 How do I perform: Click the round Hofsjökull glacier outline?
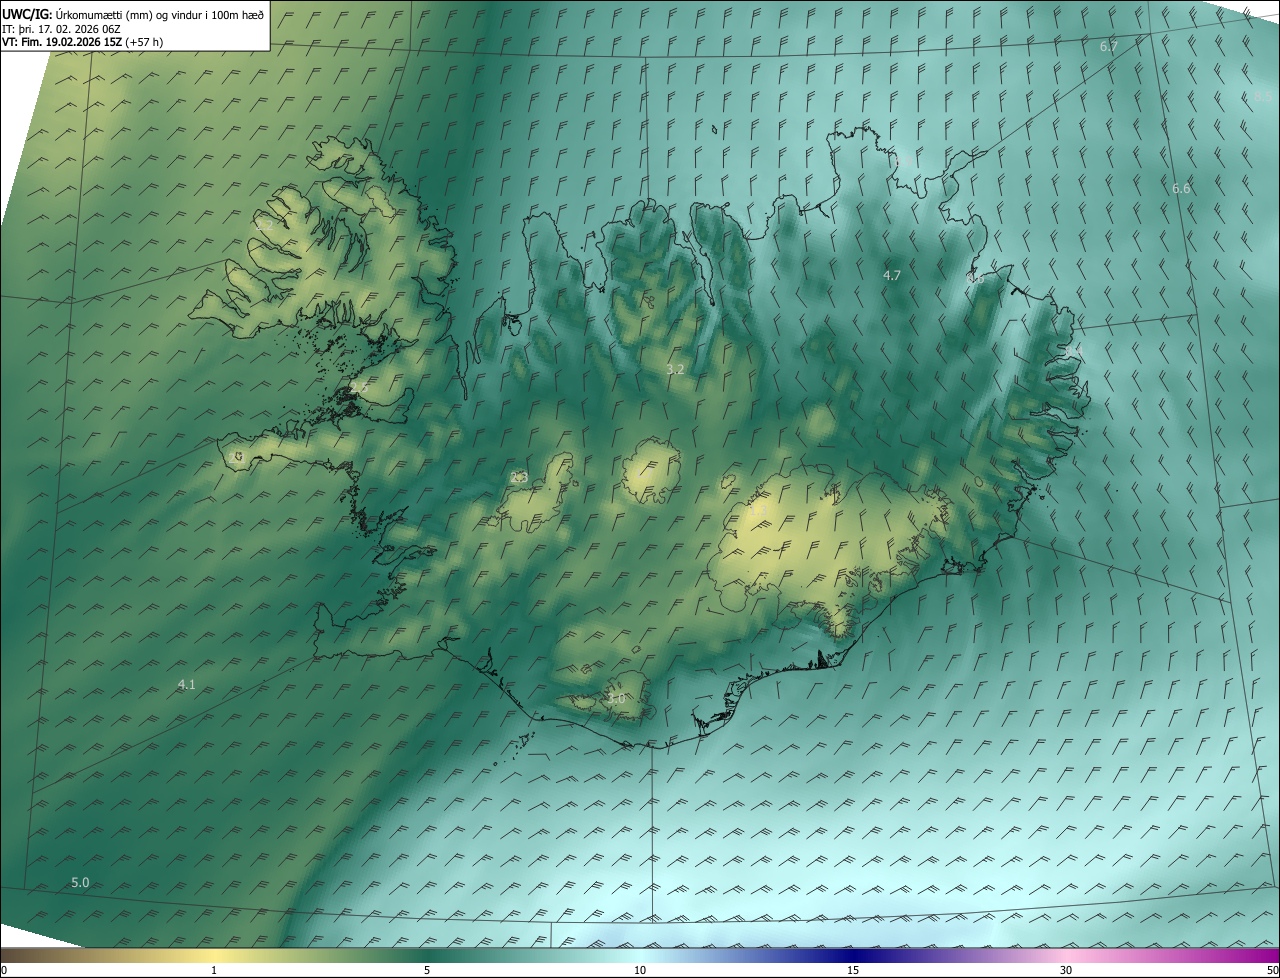(651, 471)
